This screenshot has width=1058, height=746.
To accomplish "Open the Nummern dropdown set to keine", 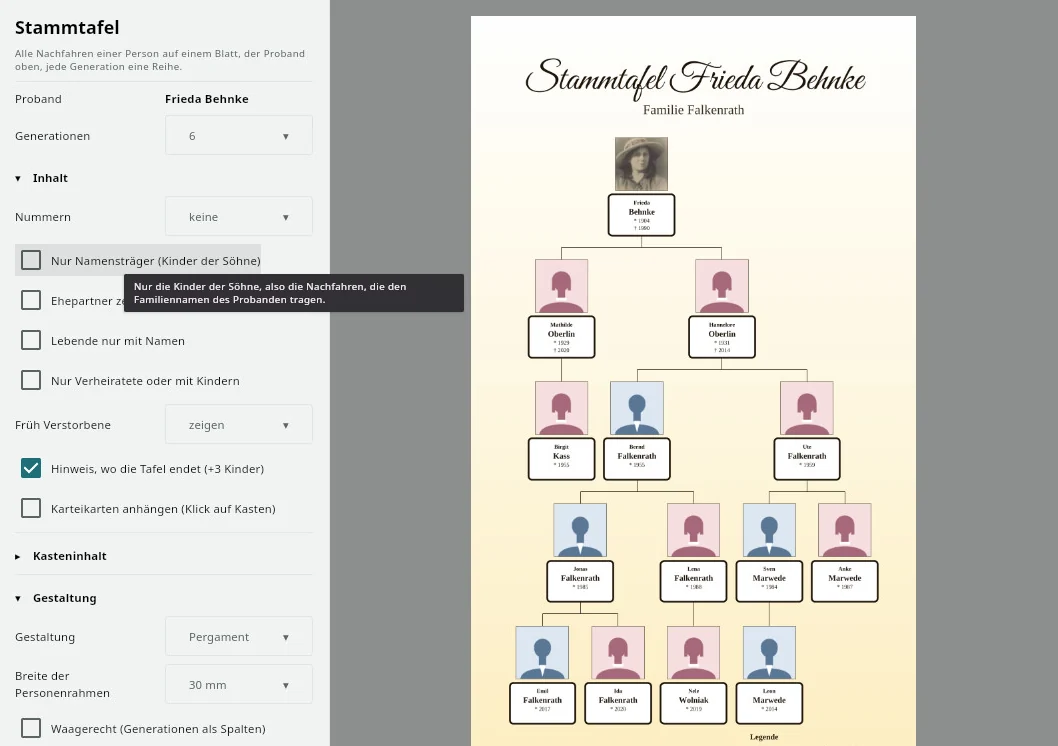I will (x=239, y=217).
